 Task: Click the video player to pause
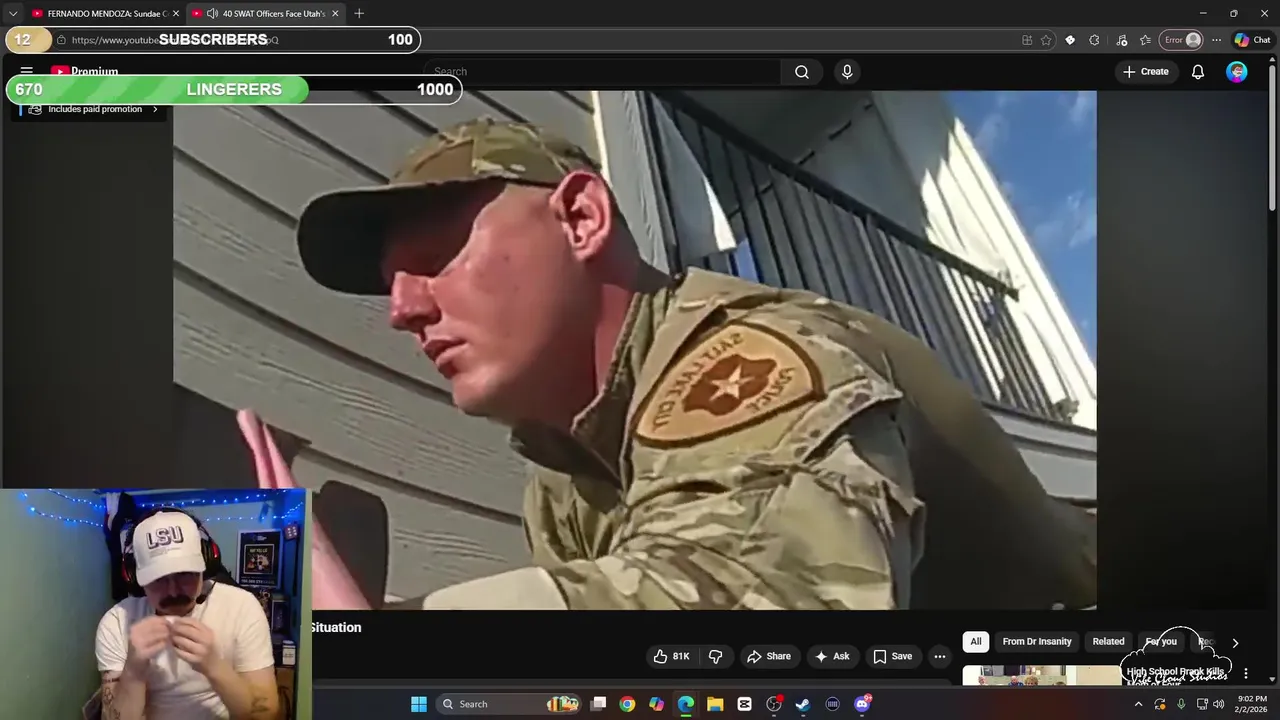point(634,350)
